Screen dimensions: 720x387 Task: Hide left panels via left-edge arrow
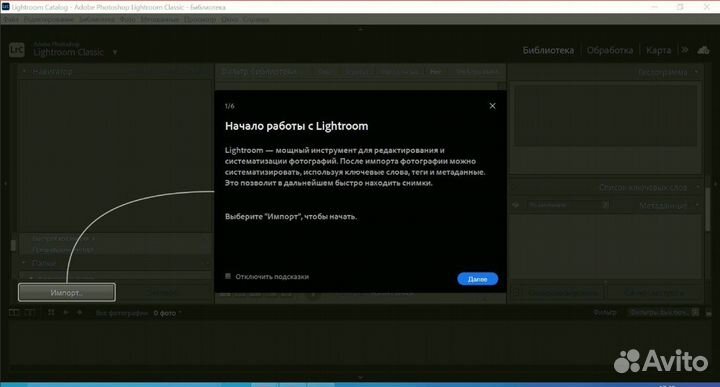click(x=5, y=184)
